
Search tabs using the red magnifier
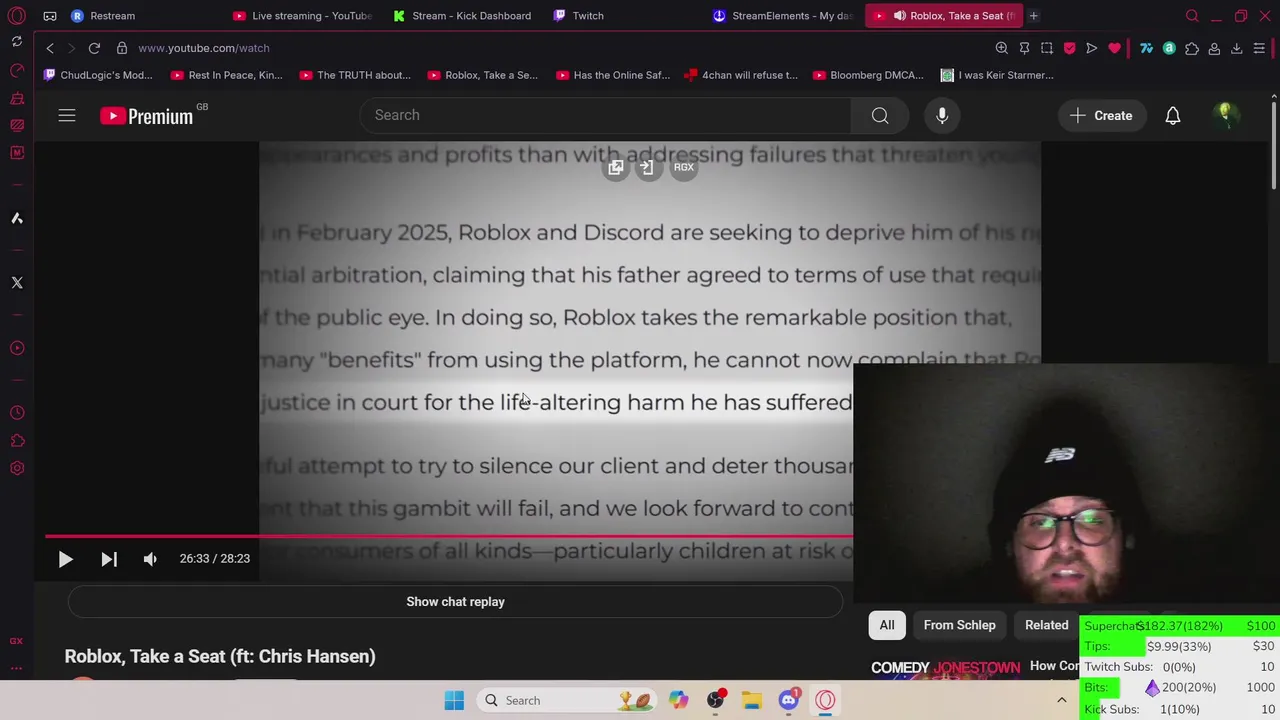(x=1192, y=16)
